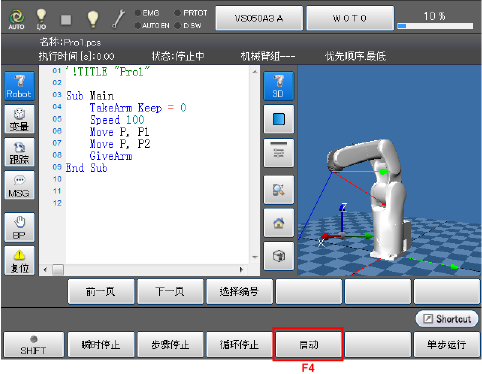Open the 跟踪 trace panel
Viewport: 482px width, 374px height.
point(19,152)
